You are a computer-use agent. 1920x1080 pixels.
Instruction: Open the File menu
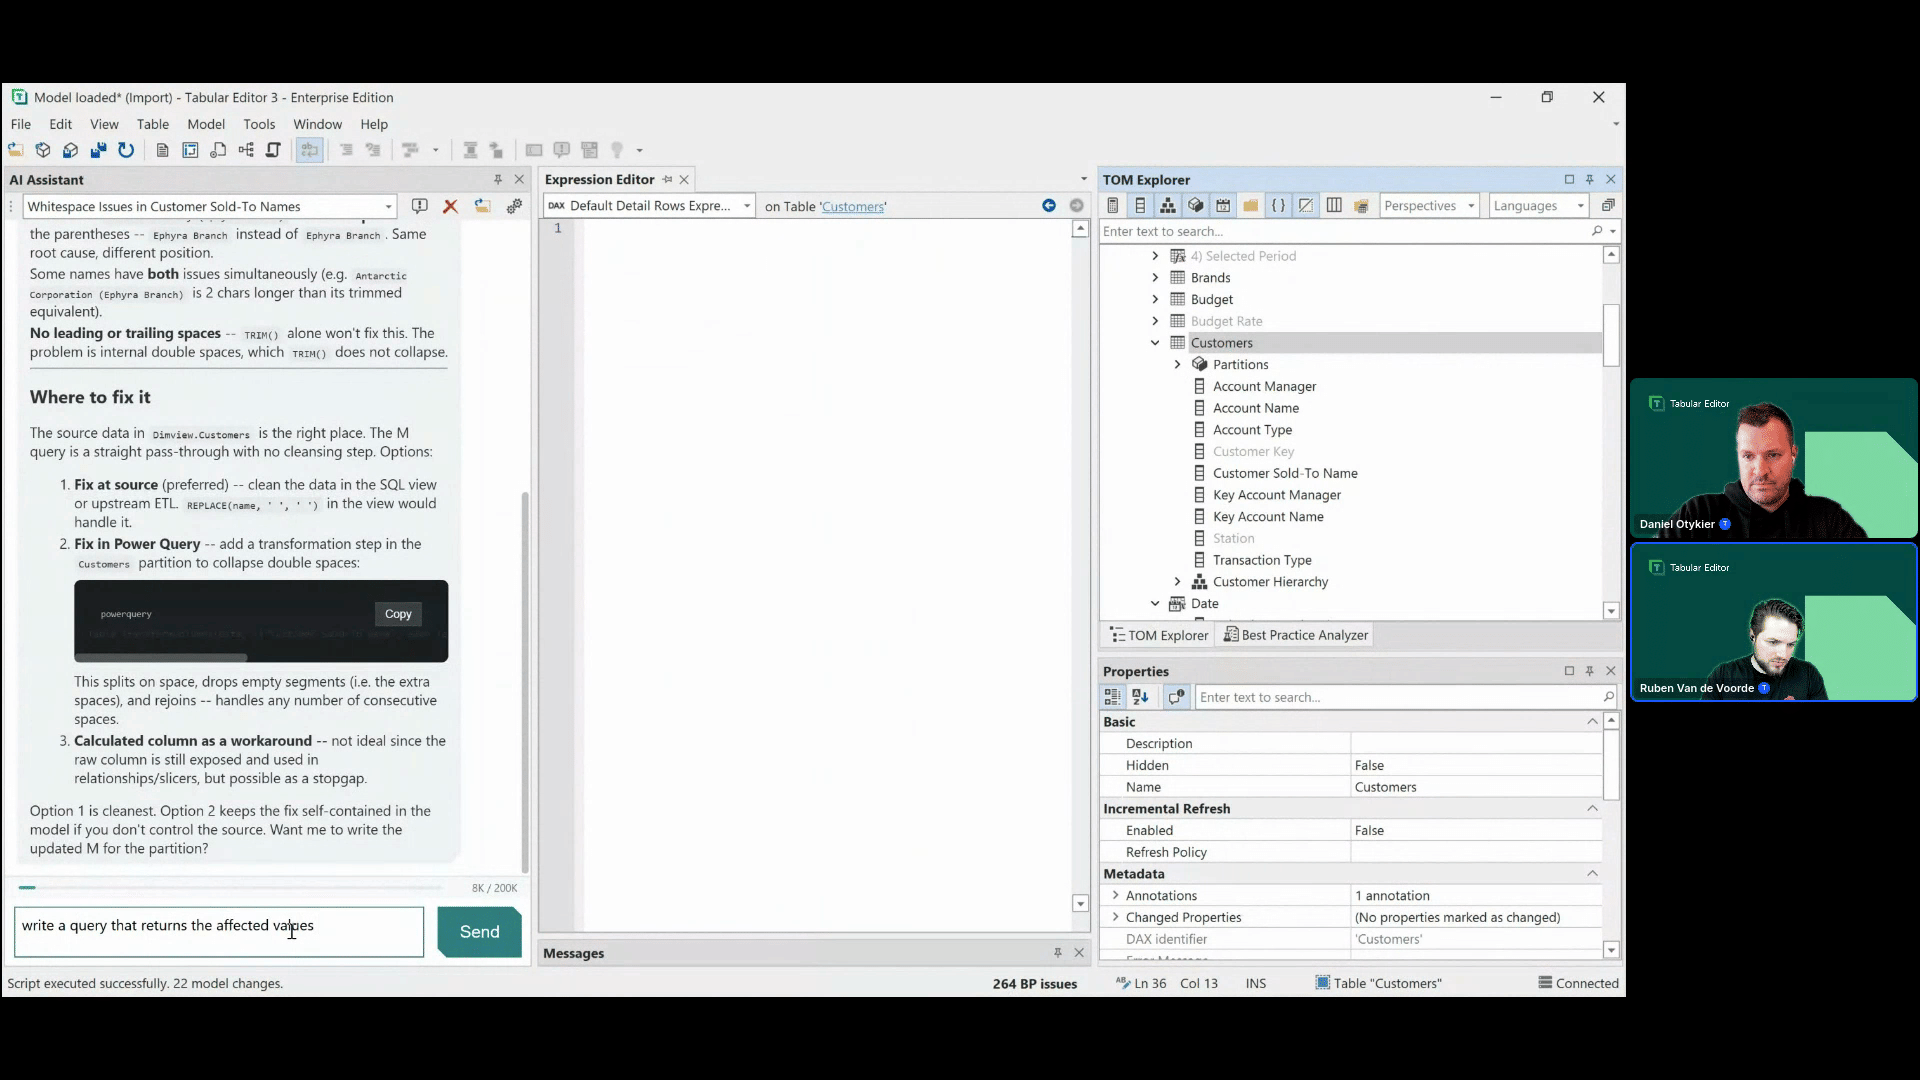[21, 124]
